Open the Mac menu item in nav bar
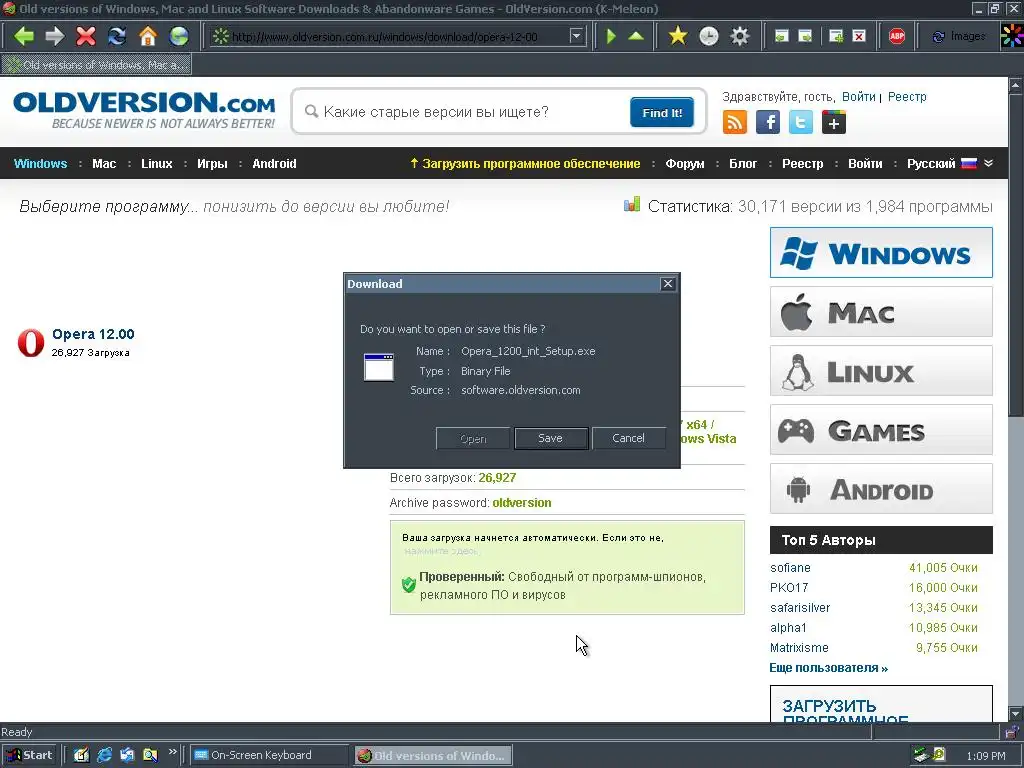Viewport: 1024px width, 768px height. point(104,163)
